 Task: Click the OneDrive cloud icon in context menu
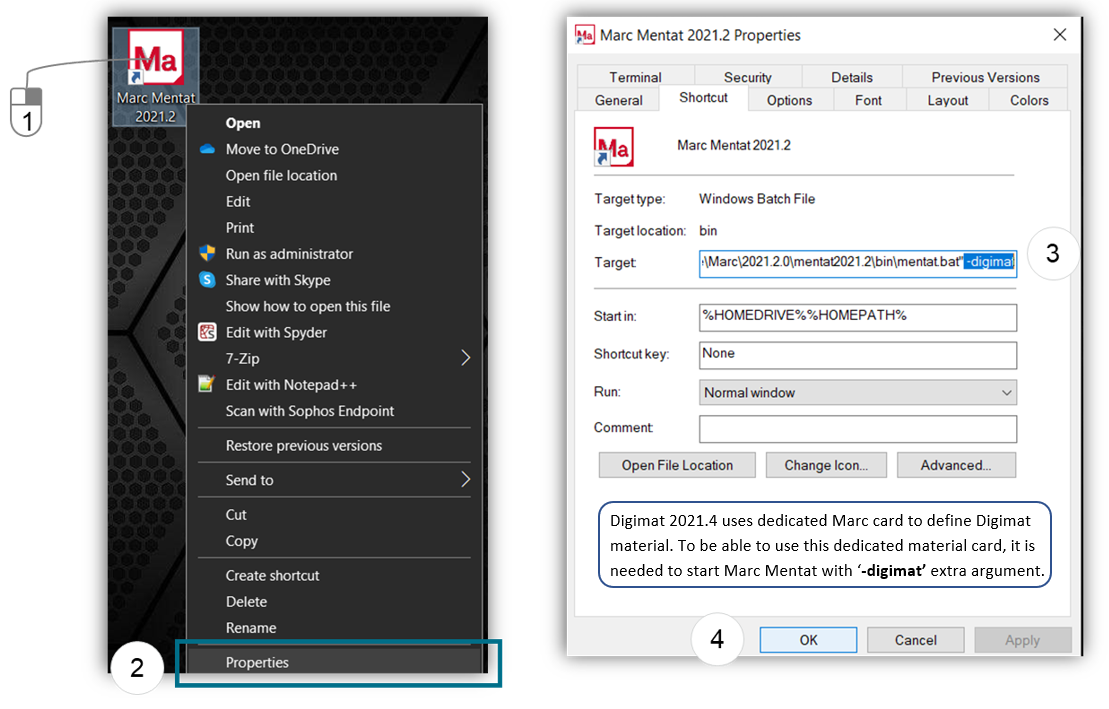[x=207, y=149]
